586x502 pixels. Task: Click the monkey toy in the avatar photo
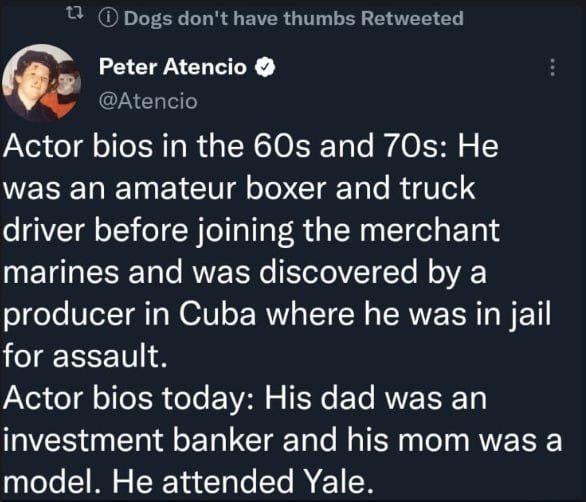coord(67,85)
